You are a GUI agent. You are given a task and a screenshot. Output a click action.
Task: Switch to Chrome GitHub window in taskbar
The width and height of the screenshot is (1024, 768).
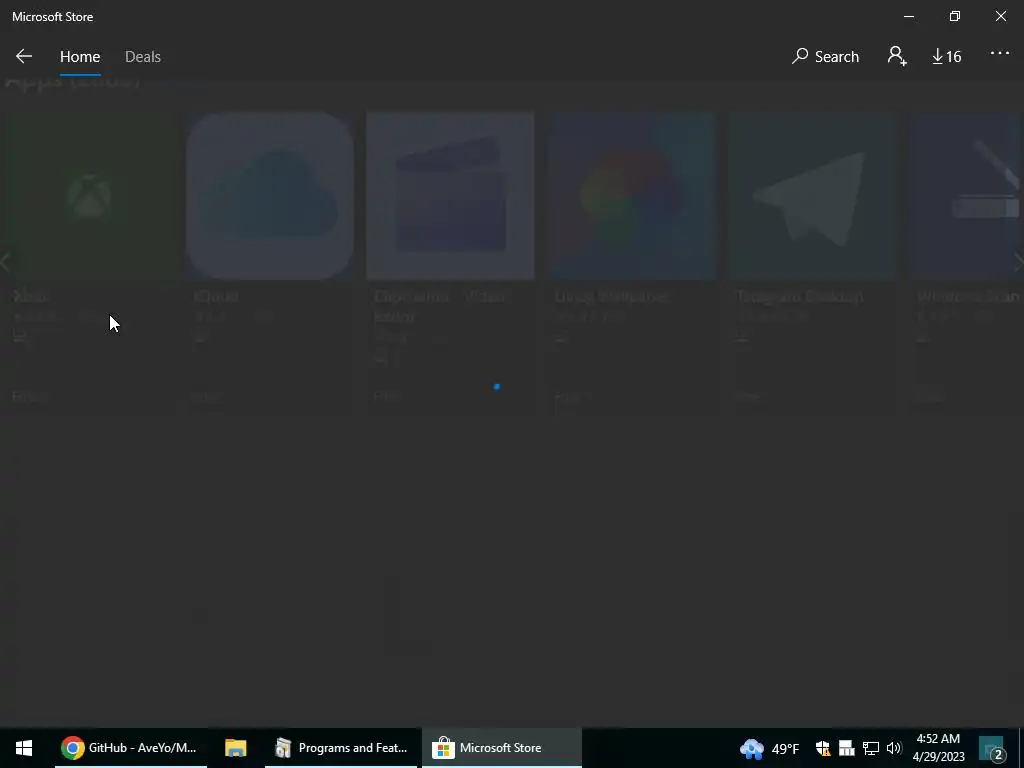tap(131, 748)
